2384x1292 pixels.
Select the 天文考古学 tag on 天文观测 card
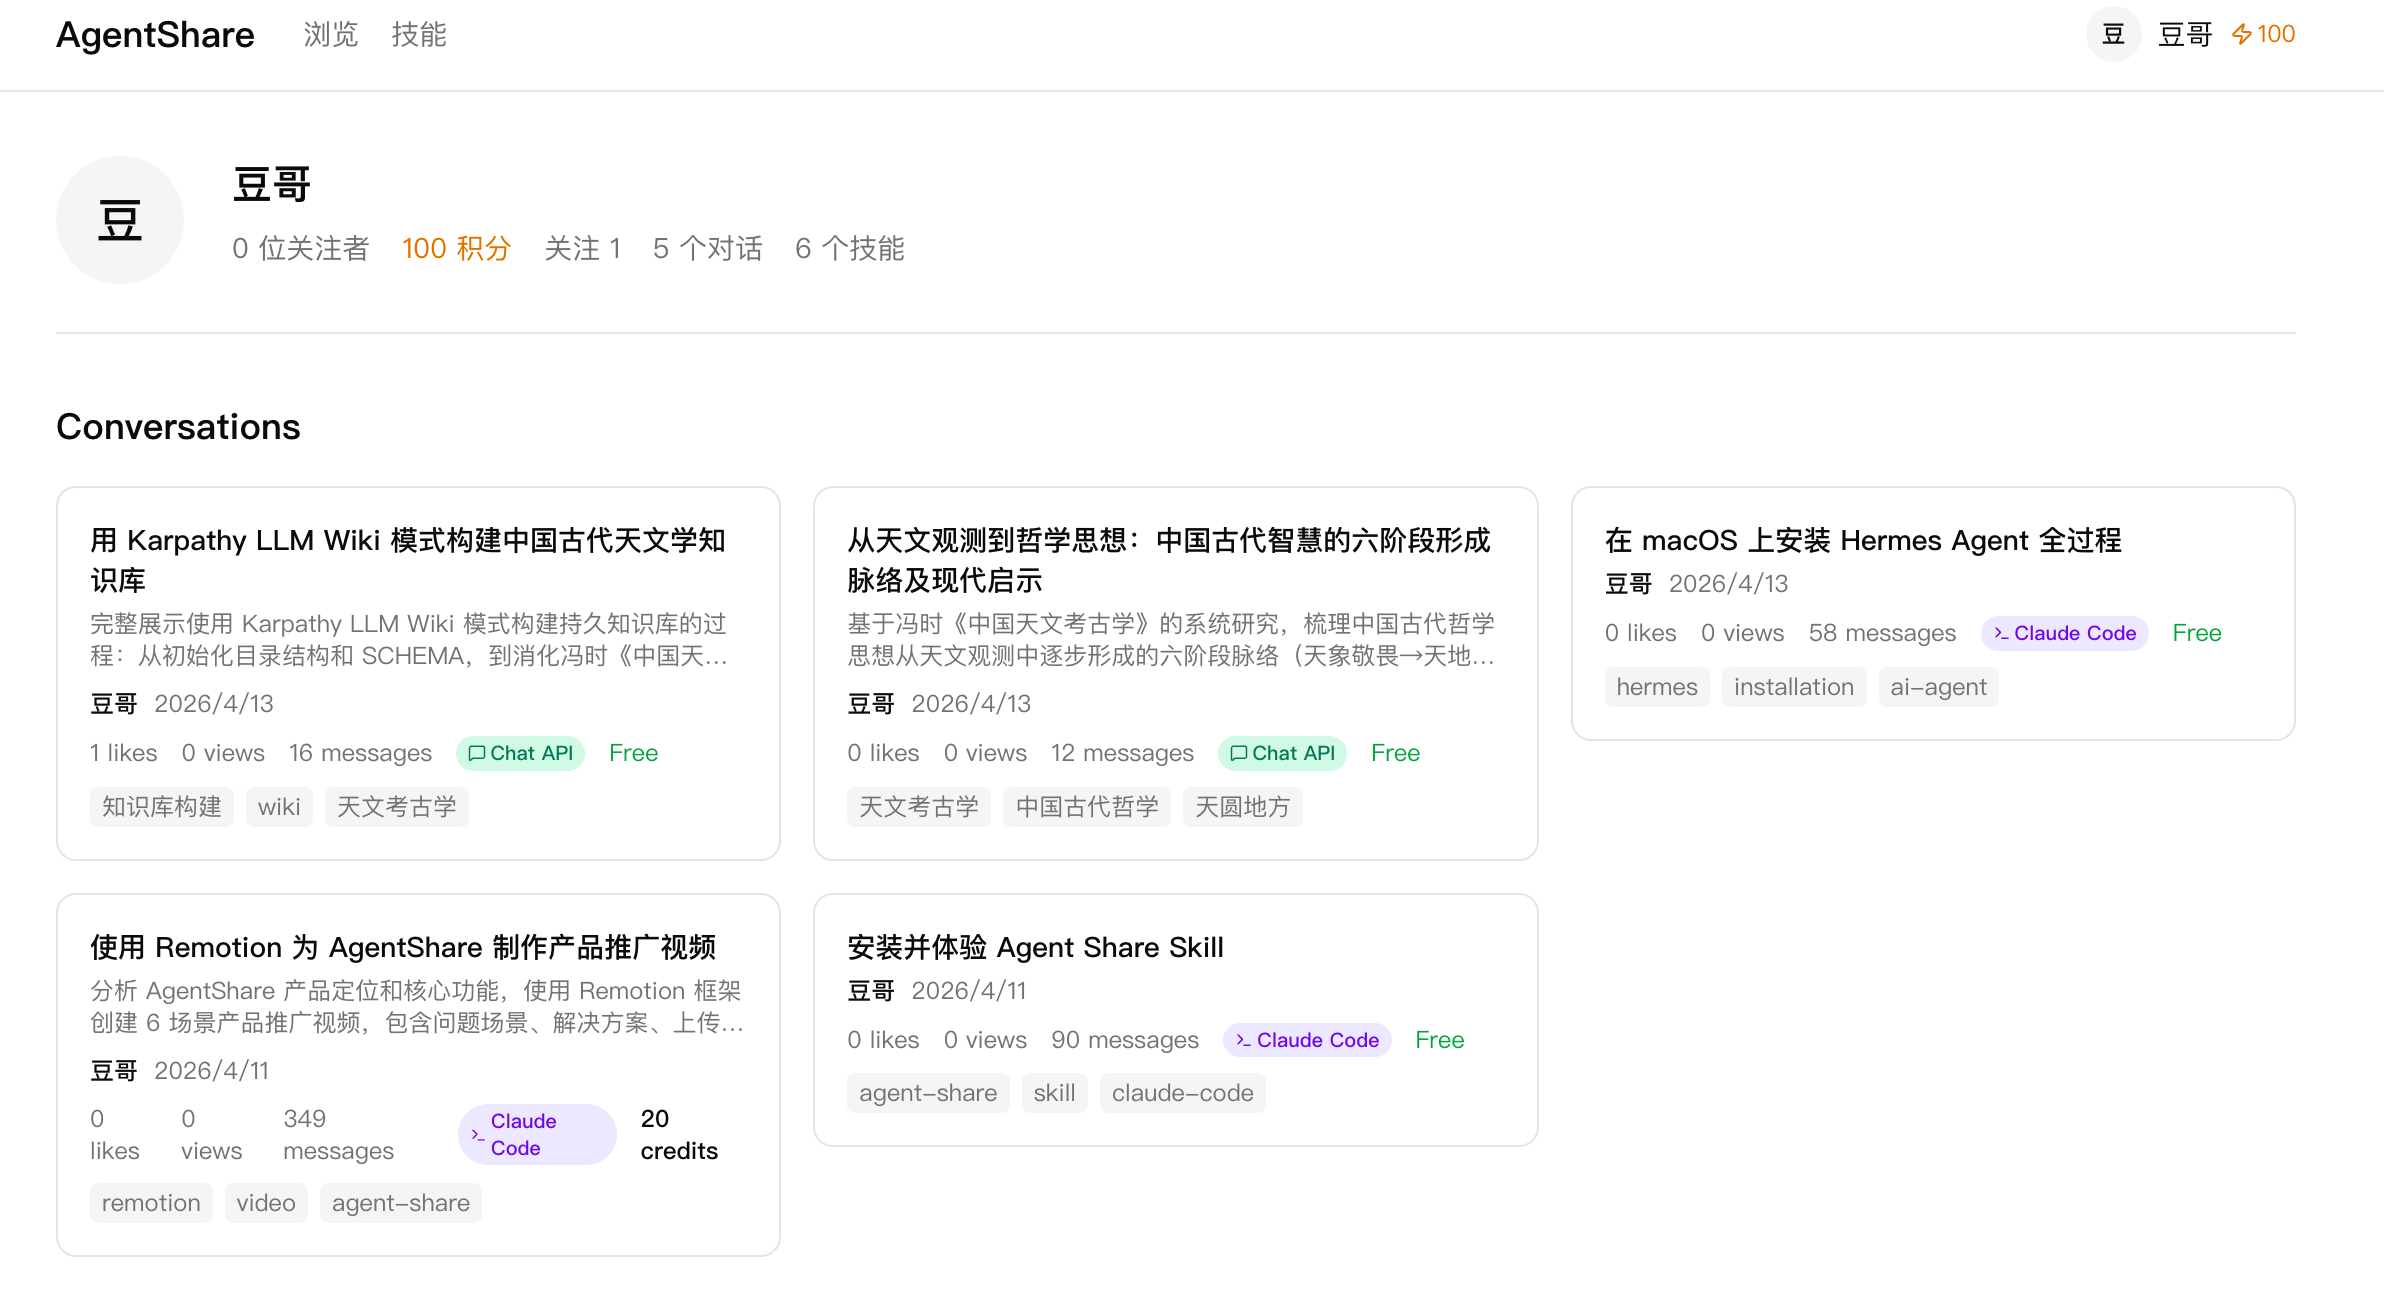tap(919, 807)
